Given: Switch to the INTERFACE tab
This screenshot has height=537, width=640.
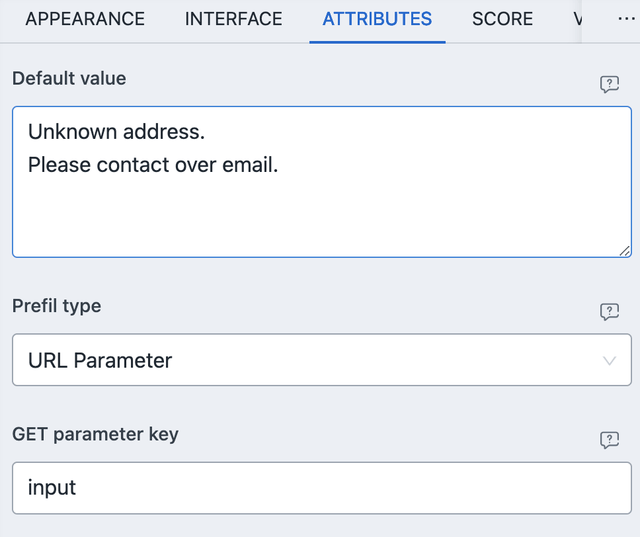Looking at the screenshot, I should pos(233,19).
